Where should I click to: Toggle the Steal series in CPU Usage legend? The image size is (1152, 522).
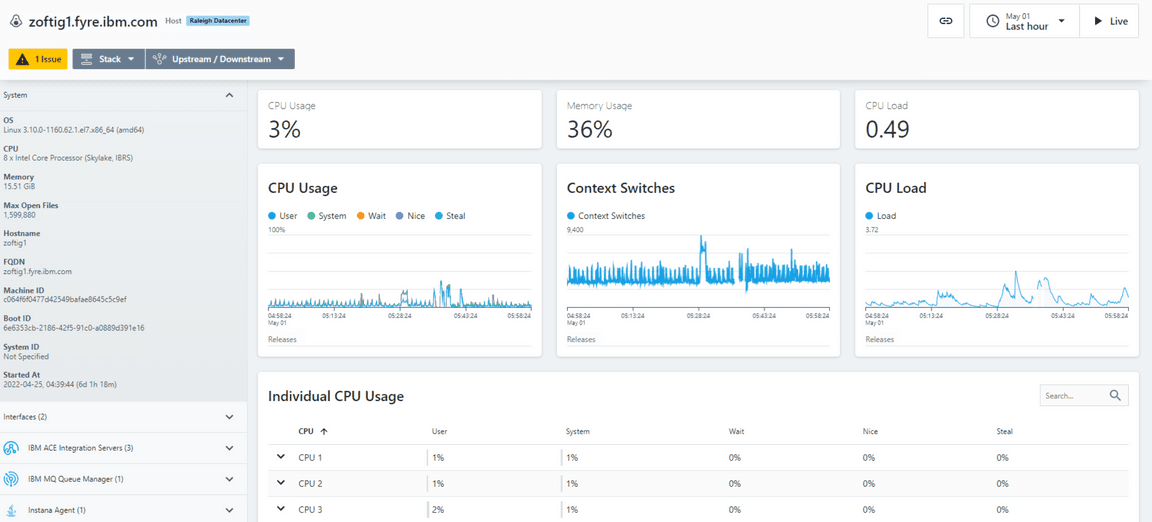[x=449, y=216]
